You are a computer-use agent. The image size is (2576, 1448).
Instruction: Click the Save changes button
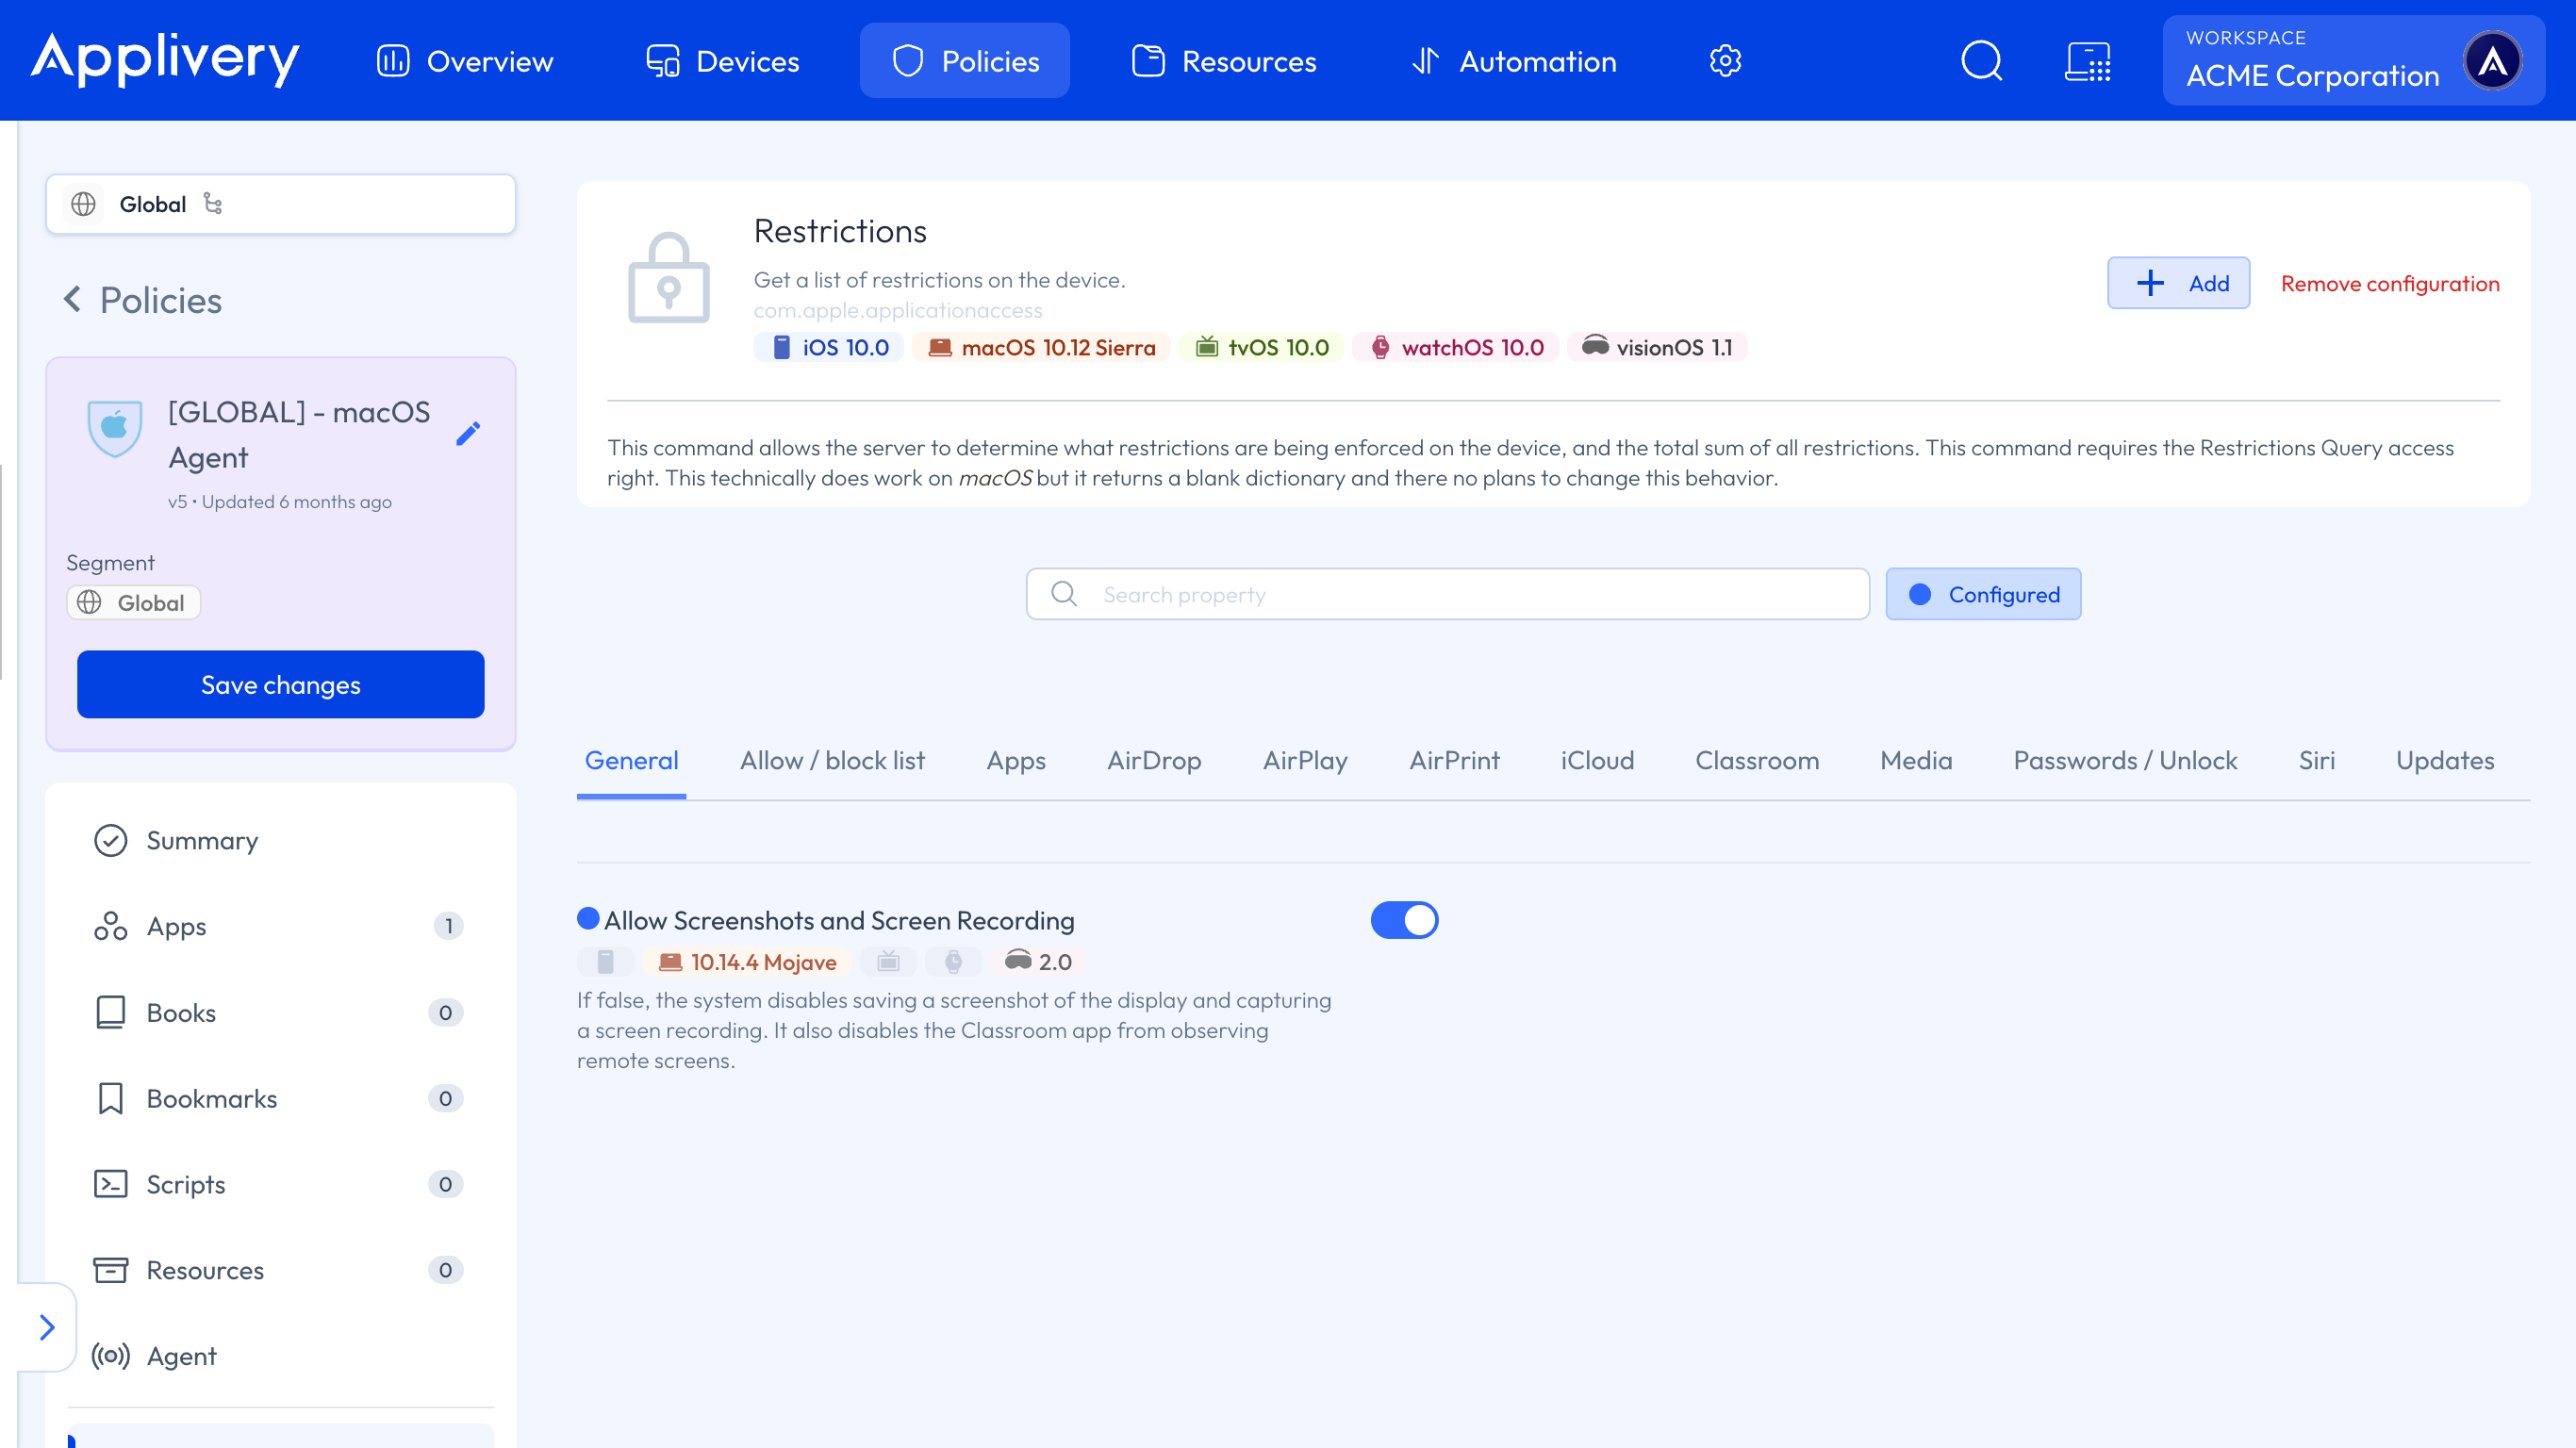click(280, 684)
